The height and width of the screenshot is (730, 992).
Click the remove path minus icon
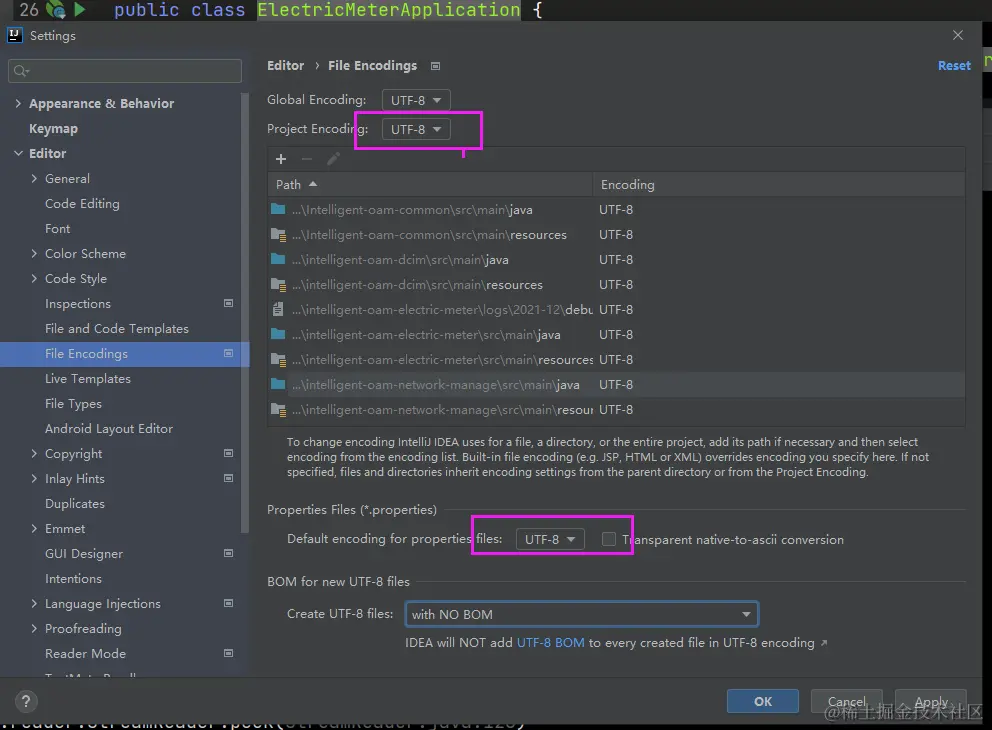coord(307,159)
